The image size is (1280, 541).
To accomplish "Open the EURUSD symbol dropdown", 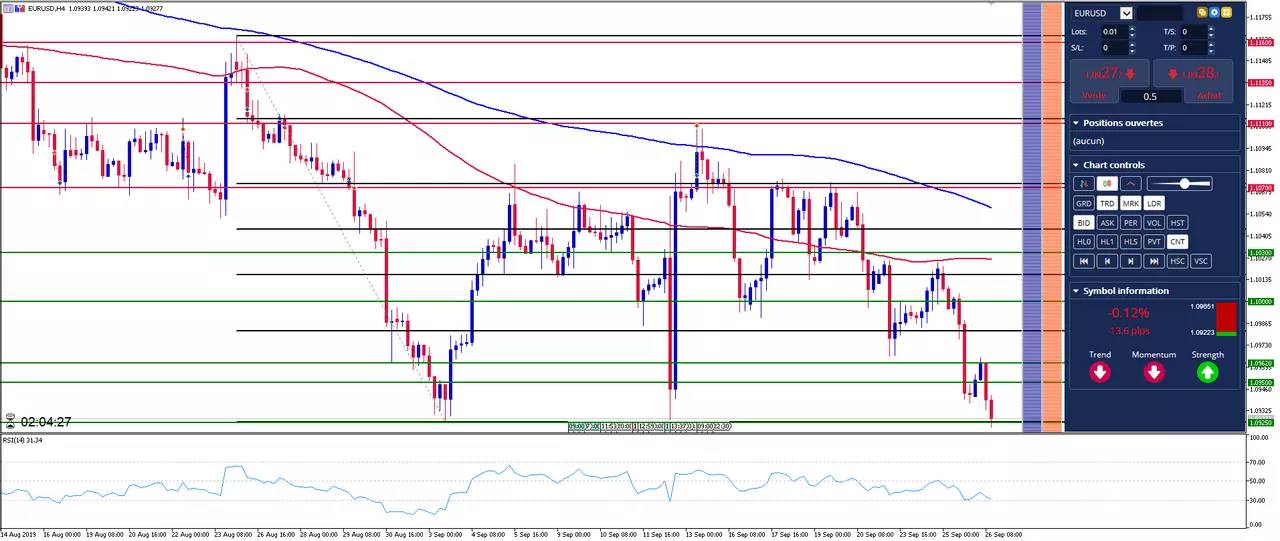I will click(x=1127, y=13).
